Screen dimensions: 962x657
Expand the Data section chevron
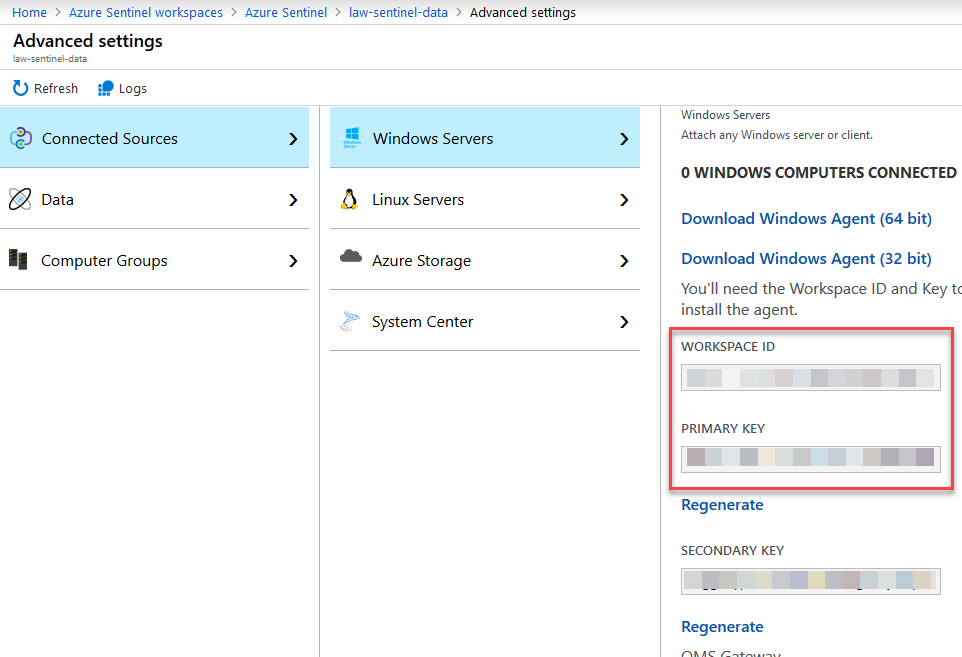(x=293, y=200)
